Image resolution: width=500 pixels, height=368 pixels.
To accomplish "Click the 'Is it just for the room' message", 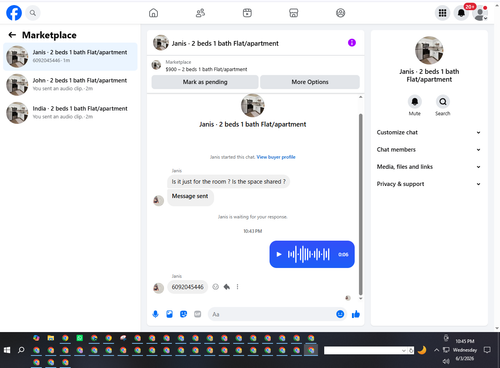I will (x=229, y=182).
